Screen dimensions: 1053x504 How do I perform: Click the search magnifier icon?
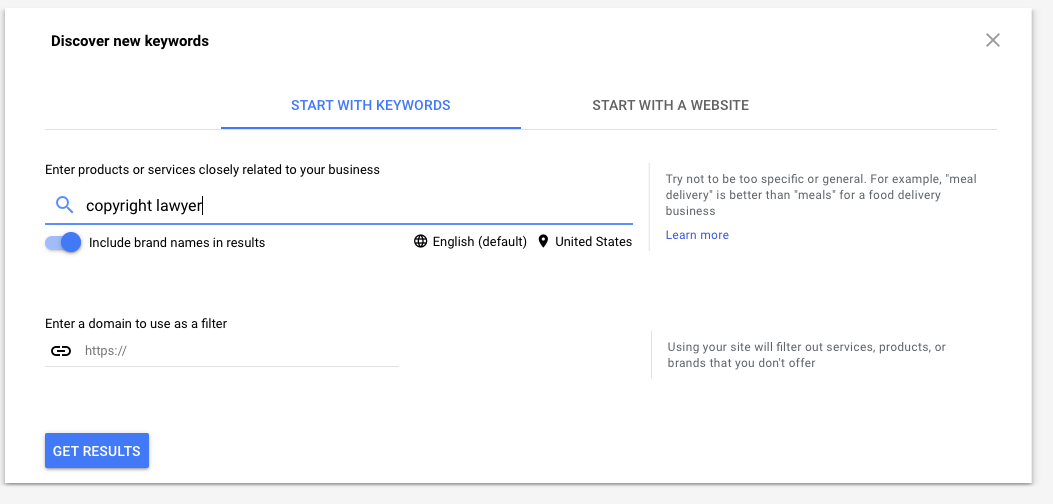pos(64,205)
